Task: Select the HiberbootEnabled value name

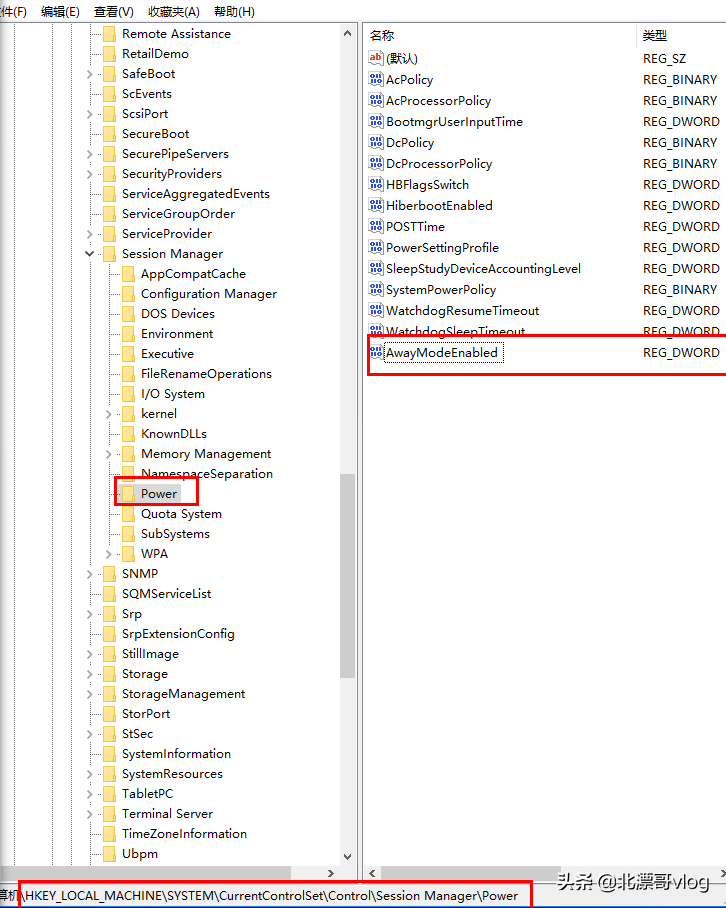Action: (439, 206)
